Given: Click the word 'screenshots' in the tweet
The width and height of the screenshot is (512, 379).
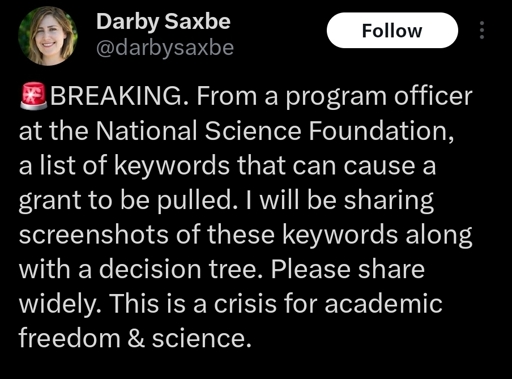Looking at the screenshot, I should [x=93, y=234].
